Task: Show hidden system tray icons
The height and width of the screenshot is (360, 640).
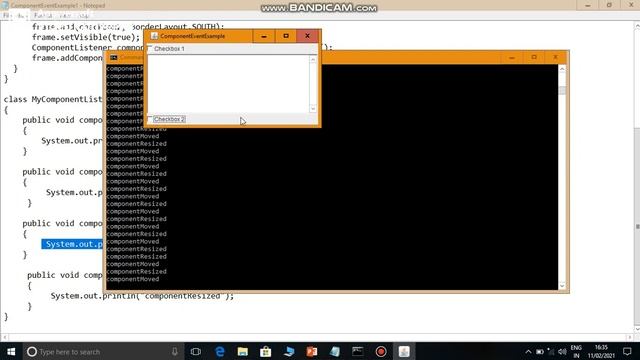Action: (528, 351)
